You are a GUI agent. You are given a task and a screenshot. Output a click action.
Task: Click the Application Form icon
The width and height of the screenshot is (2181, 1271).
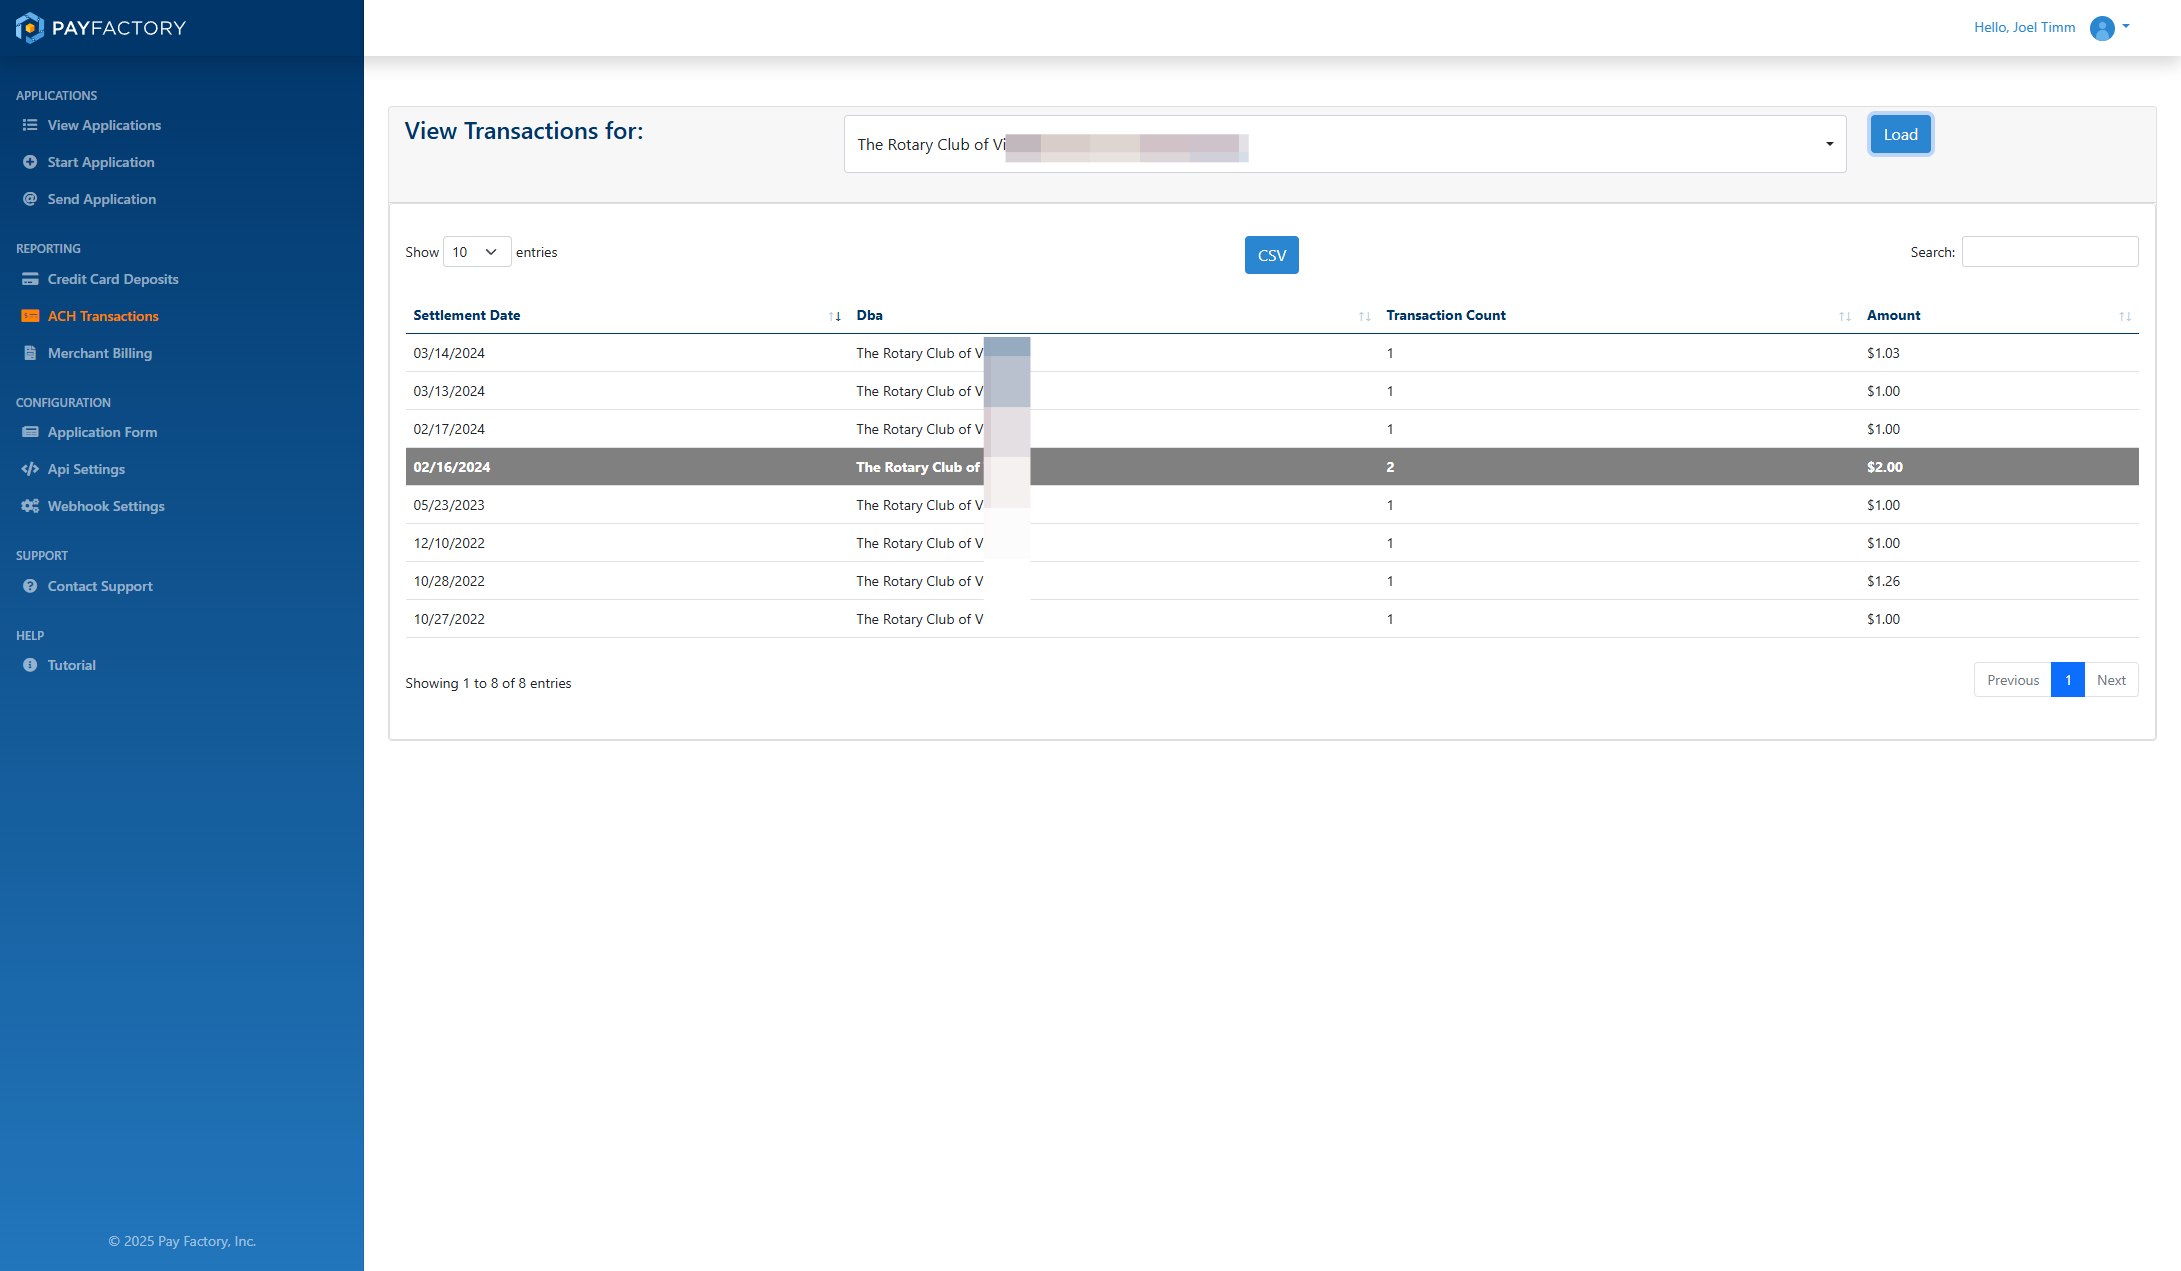tap(30, 432)
